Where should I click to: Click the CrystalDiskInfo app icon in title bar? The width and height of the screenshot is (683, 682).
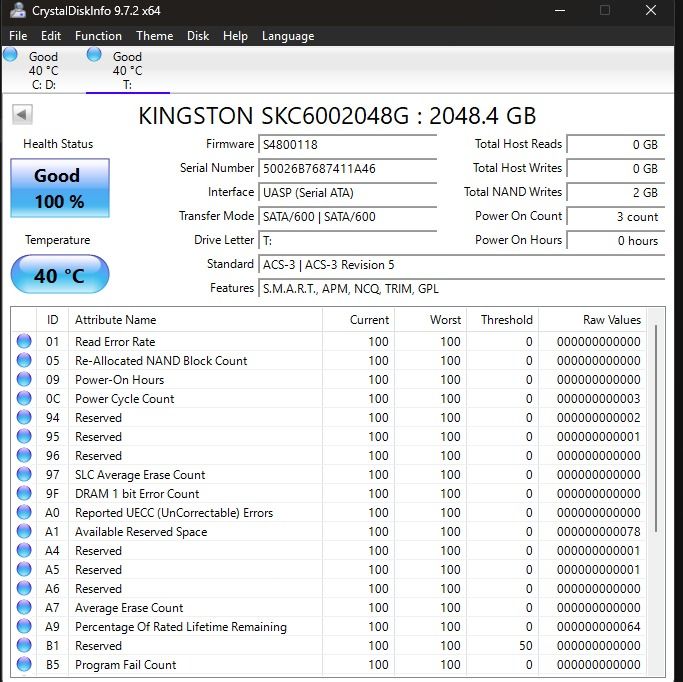pyautogui.click(x=17, y=10)
